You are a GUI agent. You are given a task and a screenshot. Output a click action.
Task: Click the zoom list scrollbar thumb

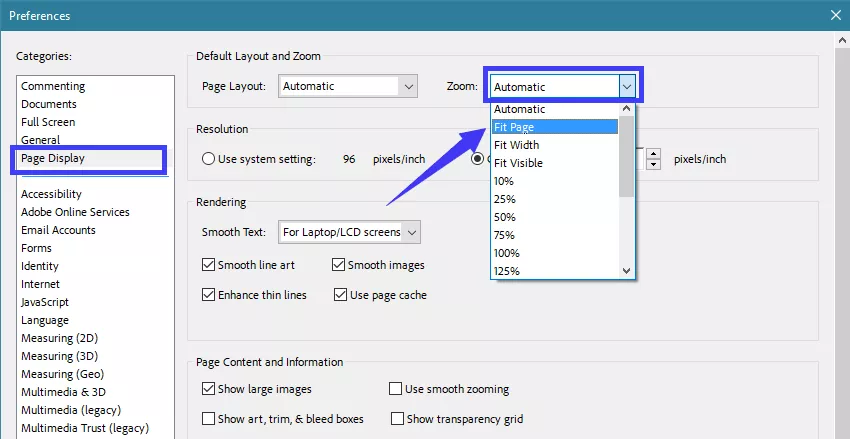(627, 157)
